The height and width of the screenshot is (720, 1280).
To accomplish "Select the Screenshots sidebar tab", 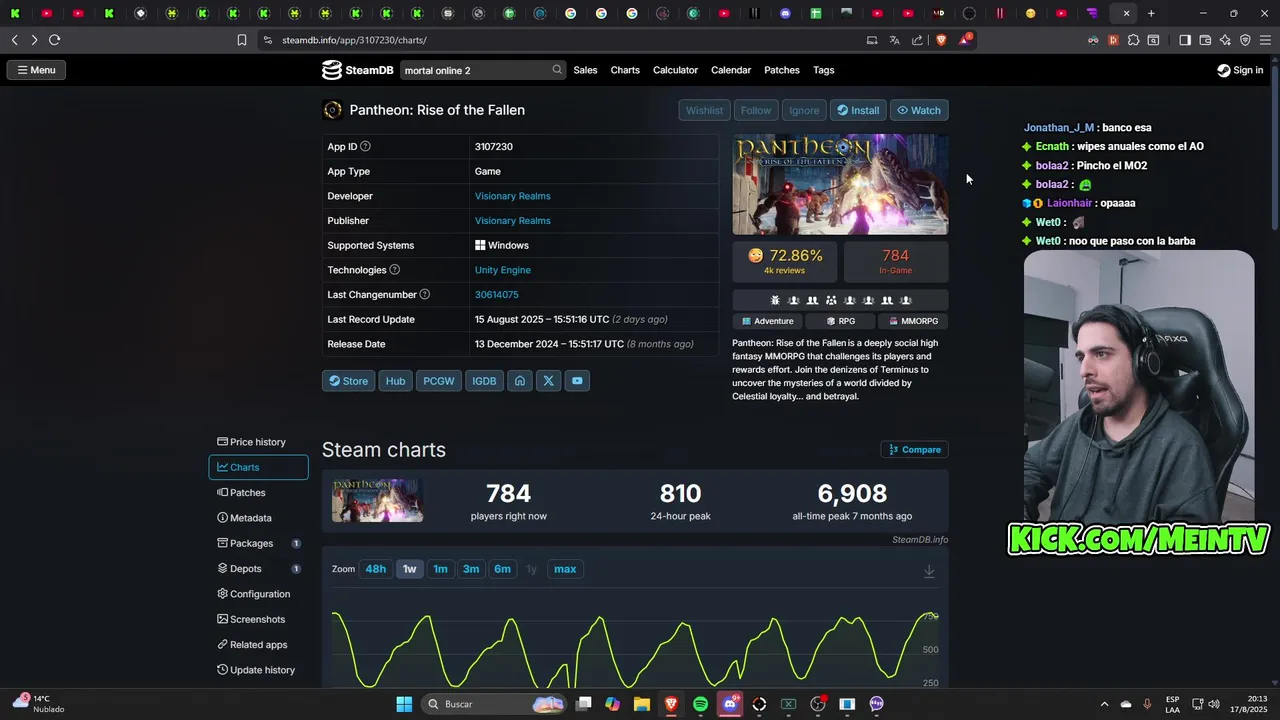I will point(258,619).
